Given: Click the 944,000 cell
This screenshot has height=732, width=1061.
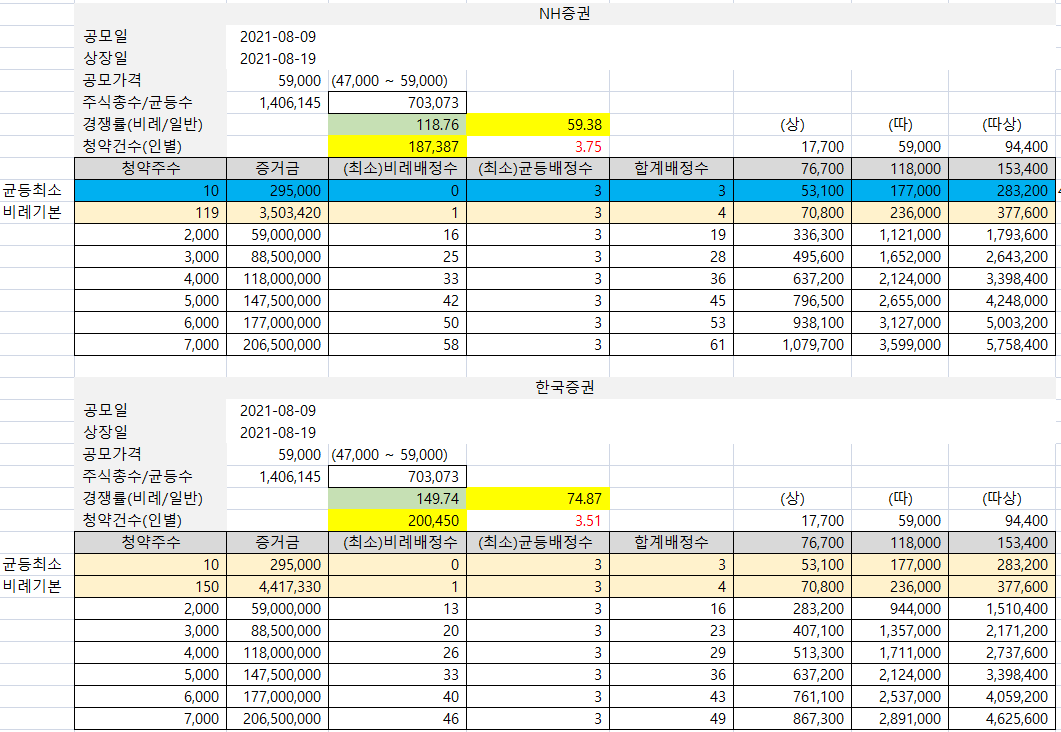Looking at the screenshot, I should point(900,609).
